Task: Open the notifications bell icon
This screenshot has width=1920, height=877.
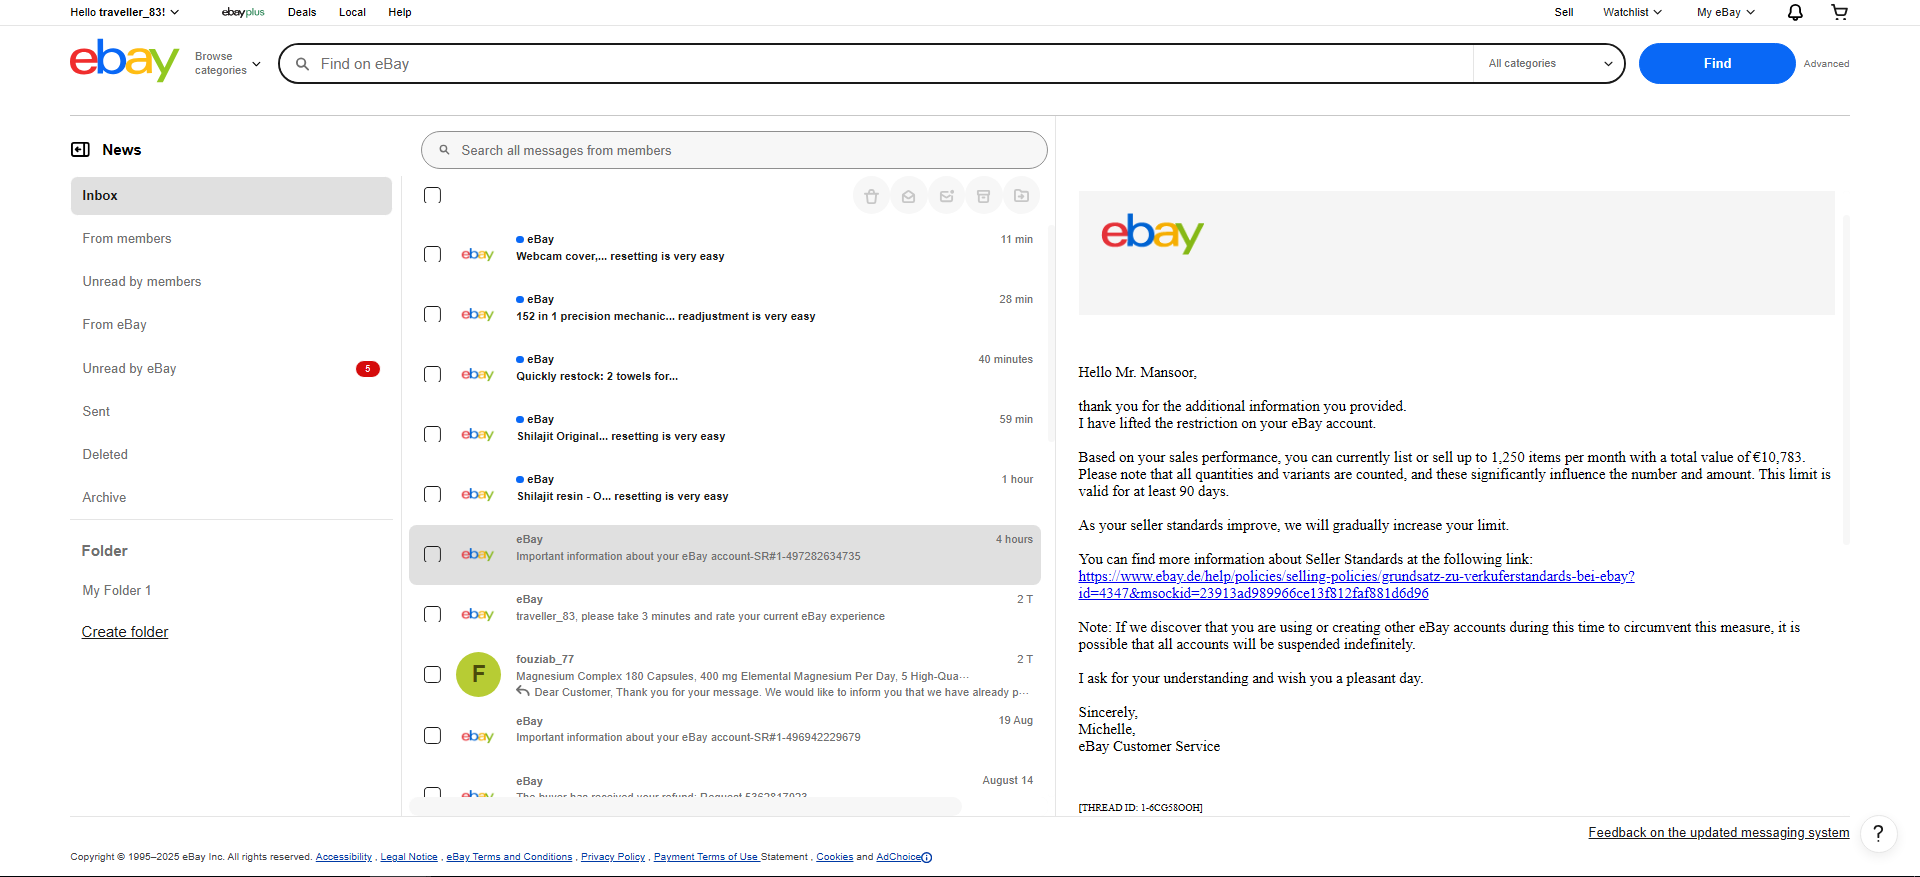Action: coord(1795,12)
